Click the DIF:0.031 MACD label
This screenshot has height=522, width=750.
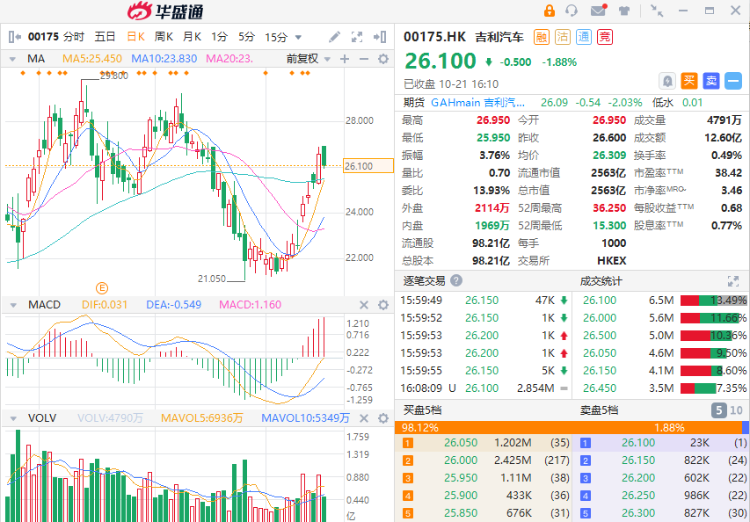pos(104,305)
